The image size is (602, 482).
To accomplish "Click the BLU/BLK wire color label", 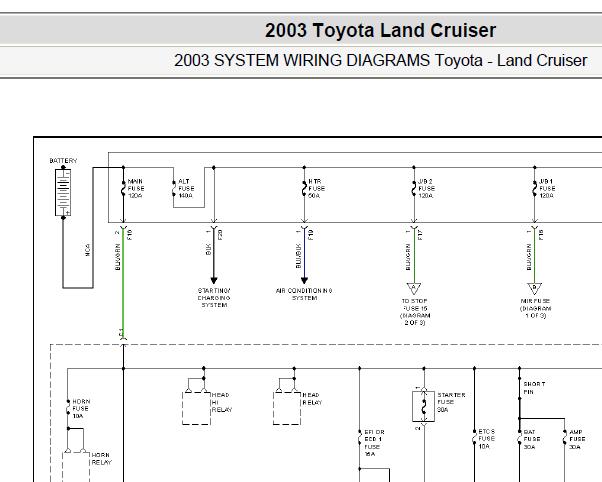I will [x=298, y=256].
